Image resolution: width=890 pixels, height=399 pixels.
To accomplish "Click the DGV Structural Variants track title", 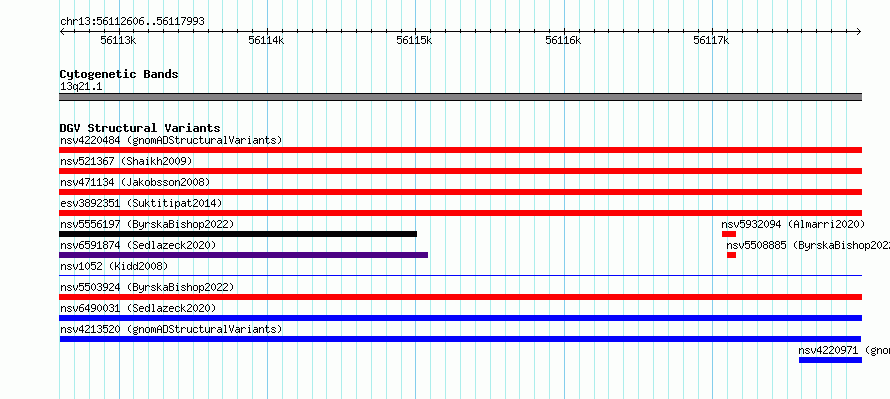I will click(x=140, y=128).
